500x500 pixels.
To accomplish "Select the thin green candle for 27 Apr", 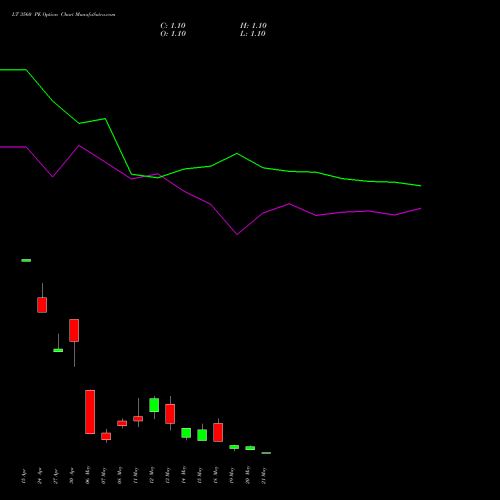I will 58,350.
